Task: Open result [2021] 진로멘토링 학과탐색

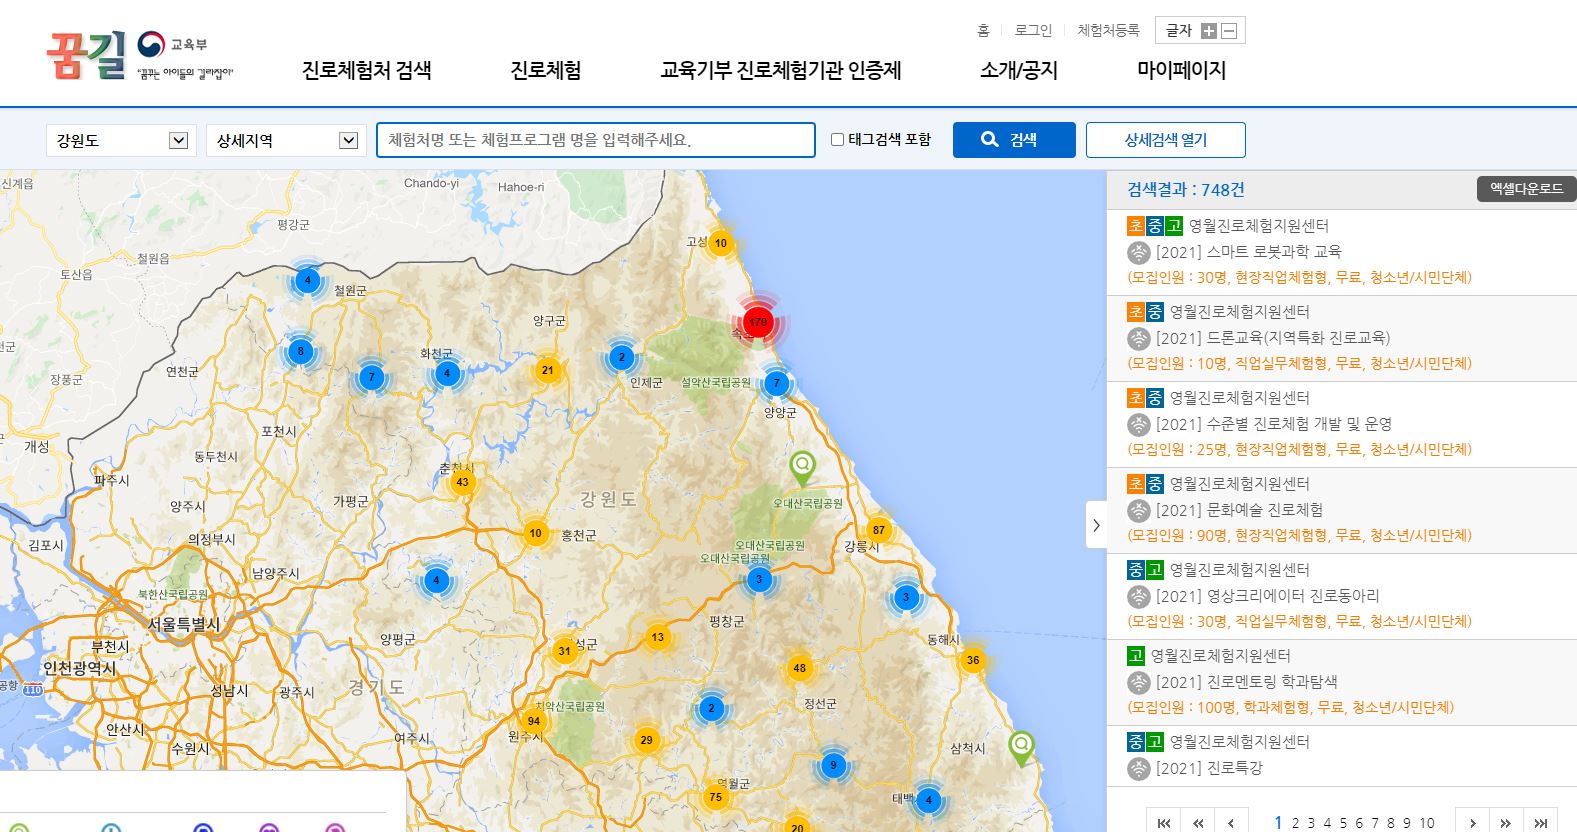Action: pyautogui.click(x=1247, y=682)
